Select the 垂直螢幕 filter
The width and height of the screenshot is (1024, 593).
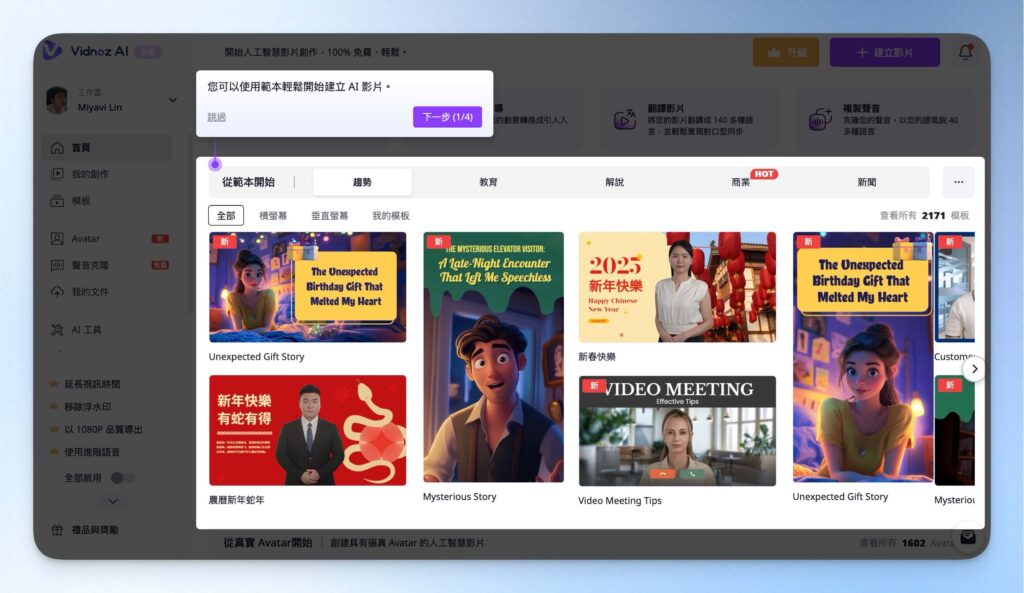pos(329,216)
